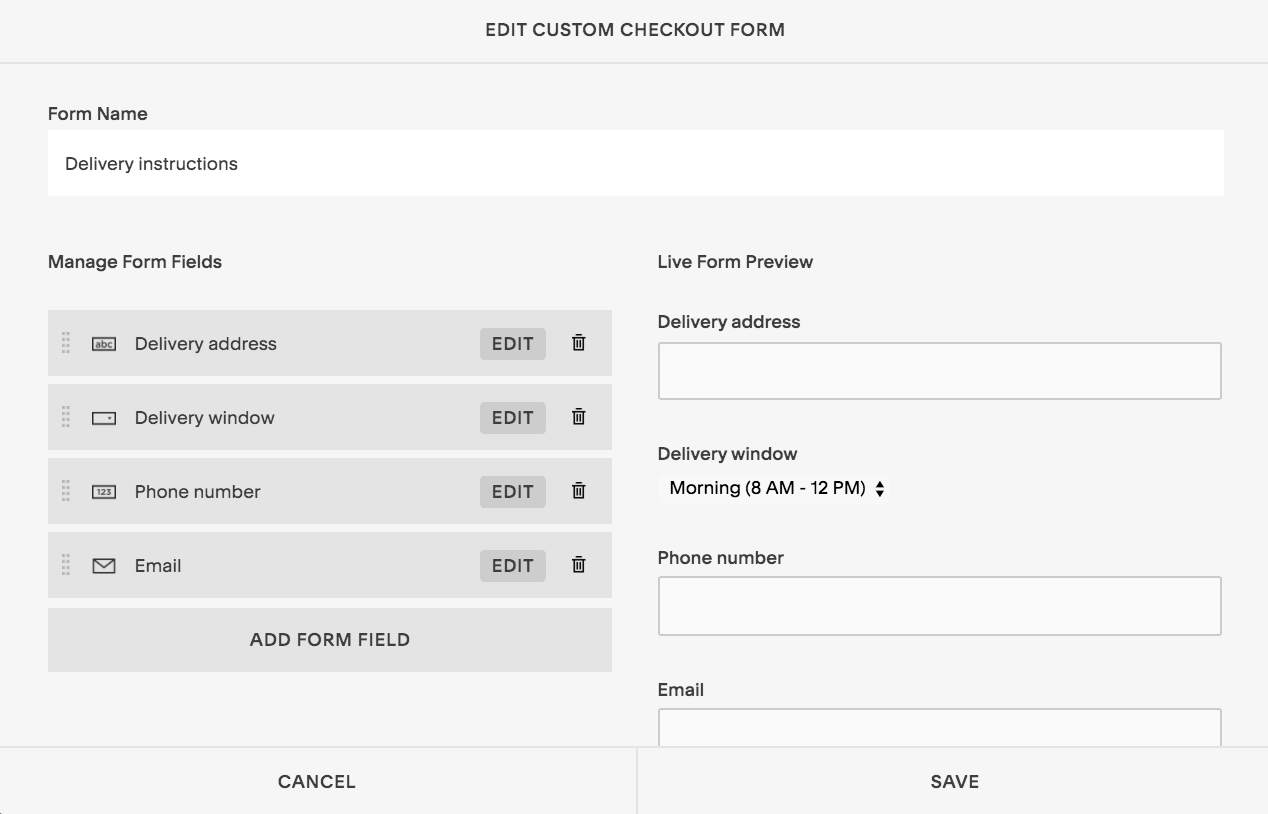Screen dimensions: 1268x814
Task: Click the Email row drag handle
Action: 66,565
